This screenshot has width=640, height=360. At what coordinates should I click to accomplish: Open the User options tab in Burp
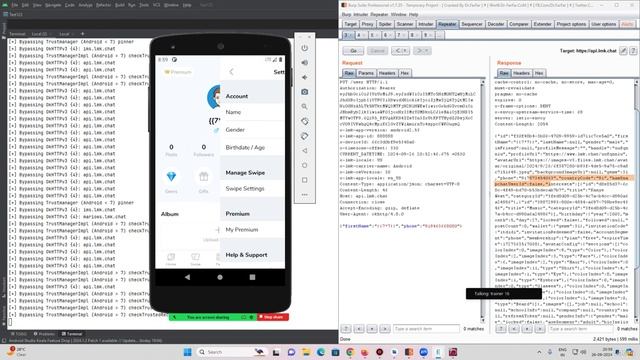click(x=604, y=24)
